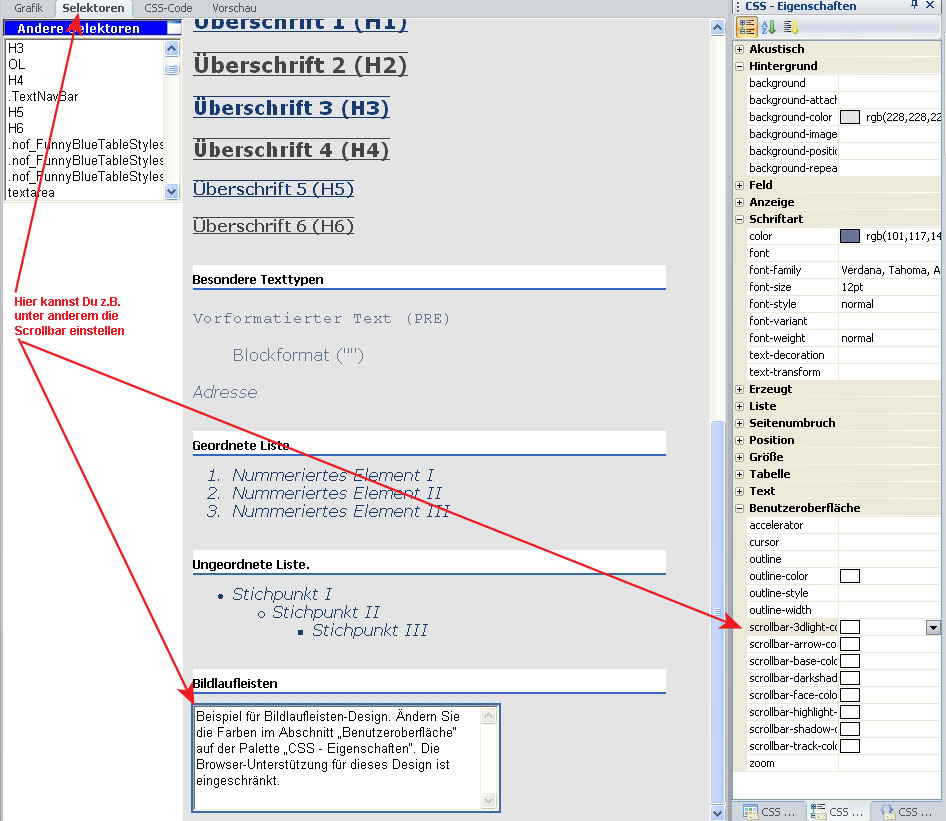The image size is (946, 821).
Task: Click the alphabetical A-Z sort icon
Action: pos(769,27)
